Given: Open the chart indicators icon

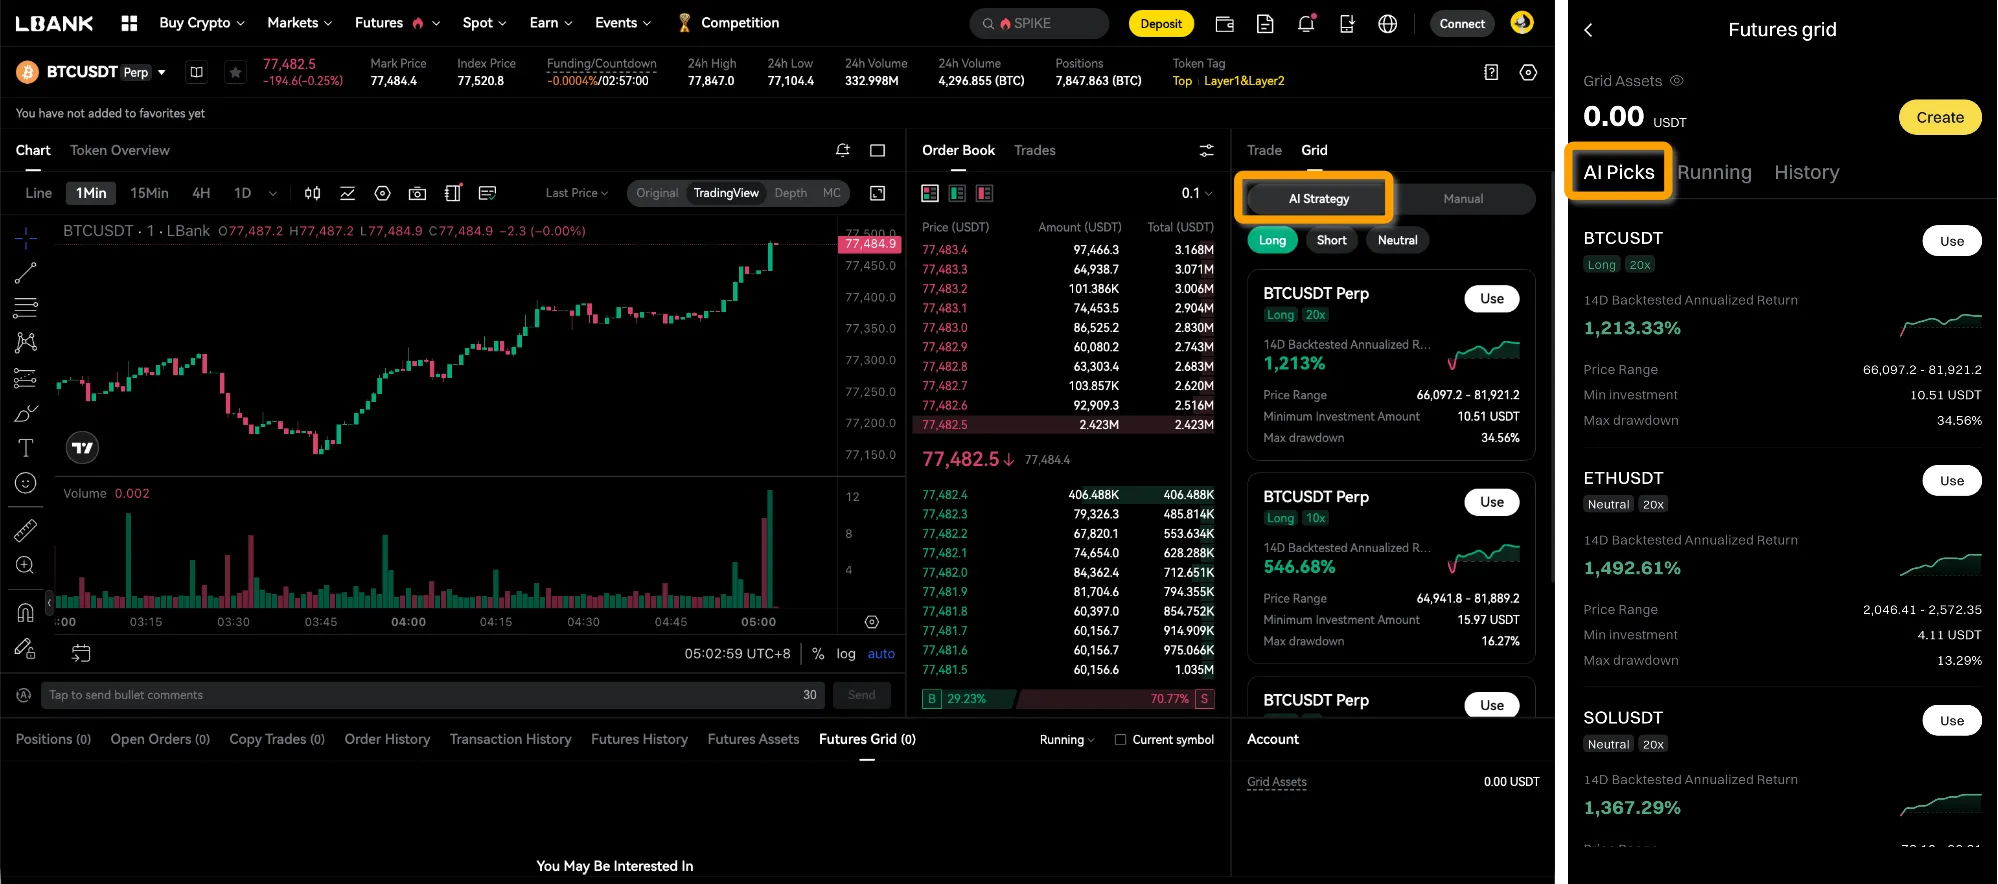Looking at the screenshot, I should [x=347, y=193].
